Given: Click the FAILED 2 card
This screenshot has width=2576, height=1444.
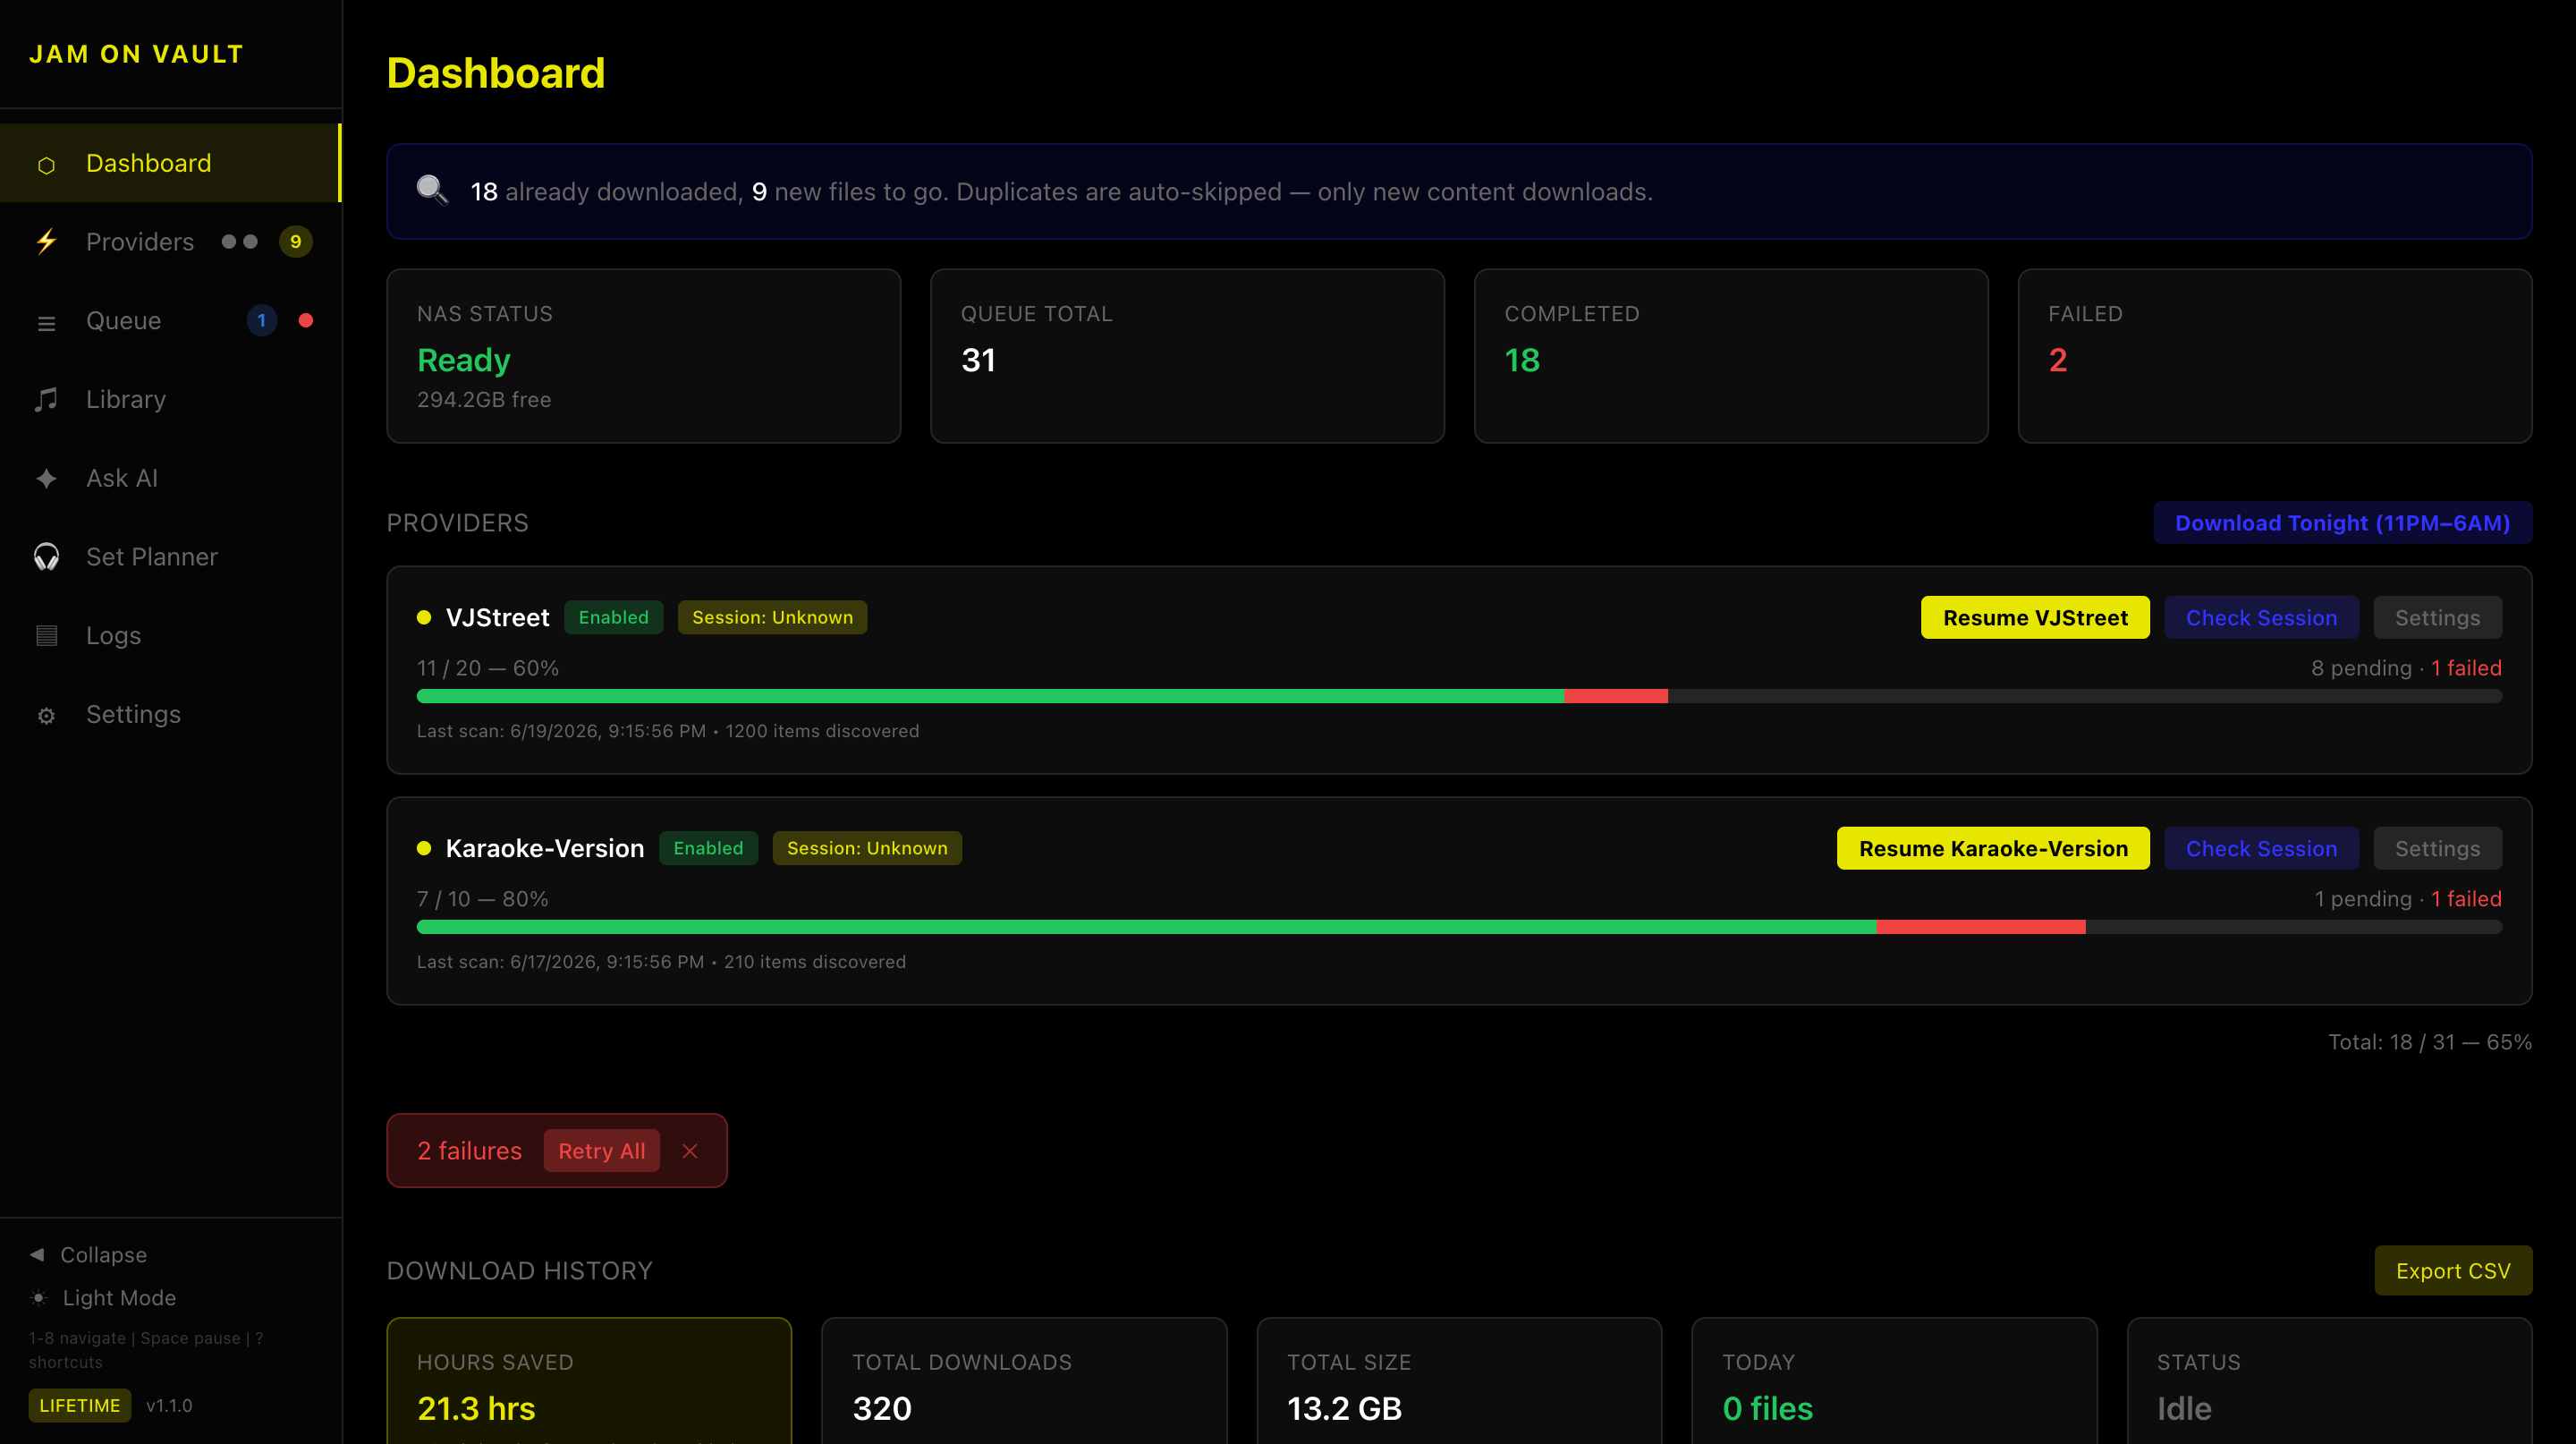Looking at the screenshot, I should pos(2275,356).
